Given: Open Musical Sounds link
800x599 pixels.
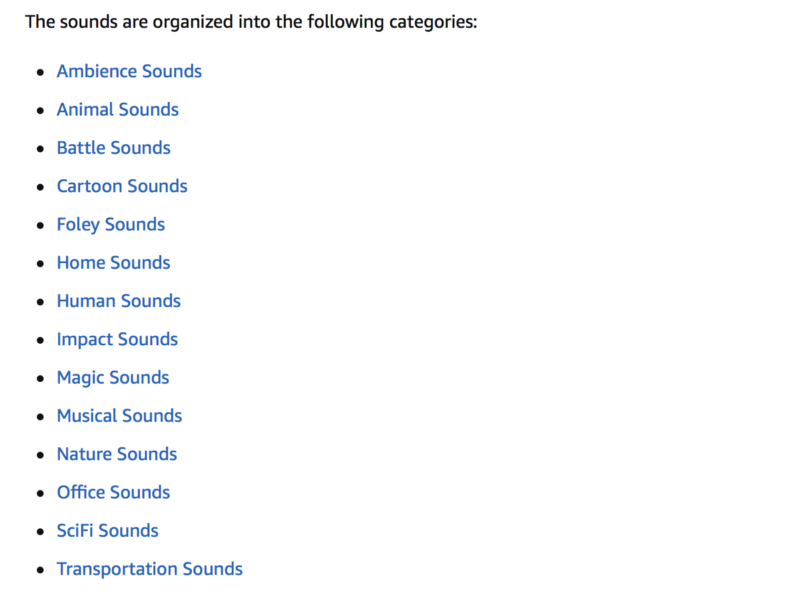Looking at the screenshot, I should click(x=119, y=416).
